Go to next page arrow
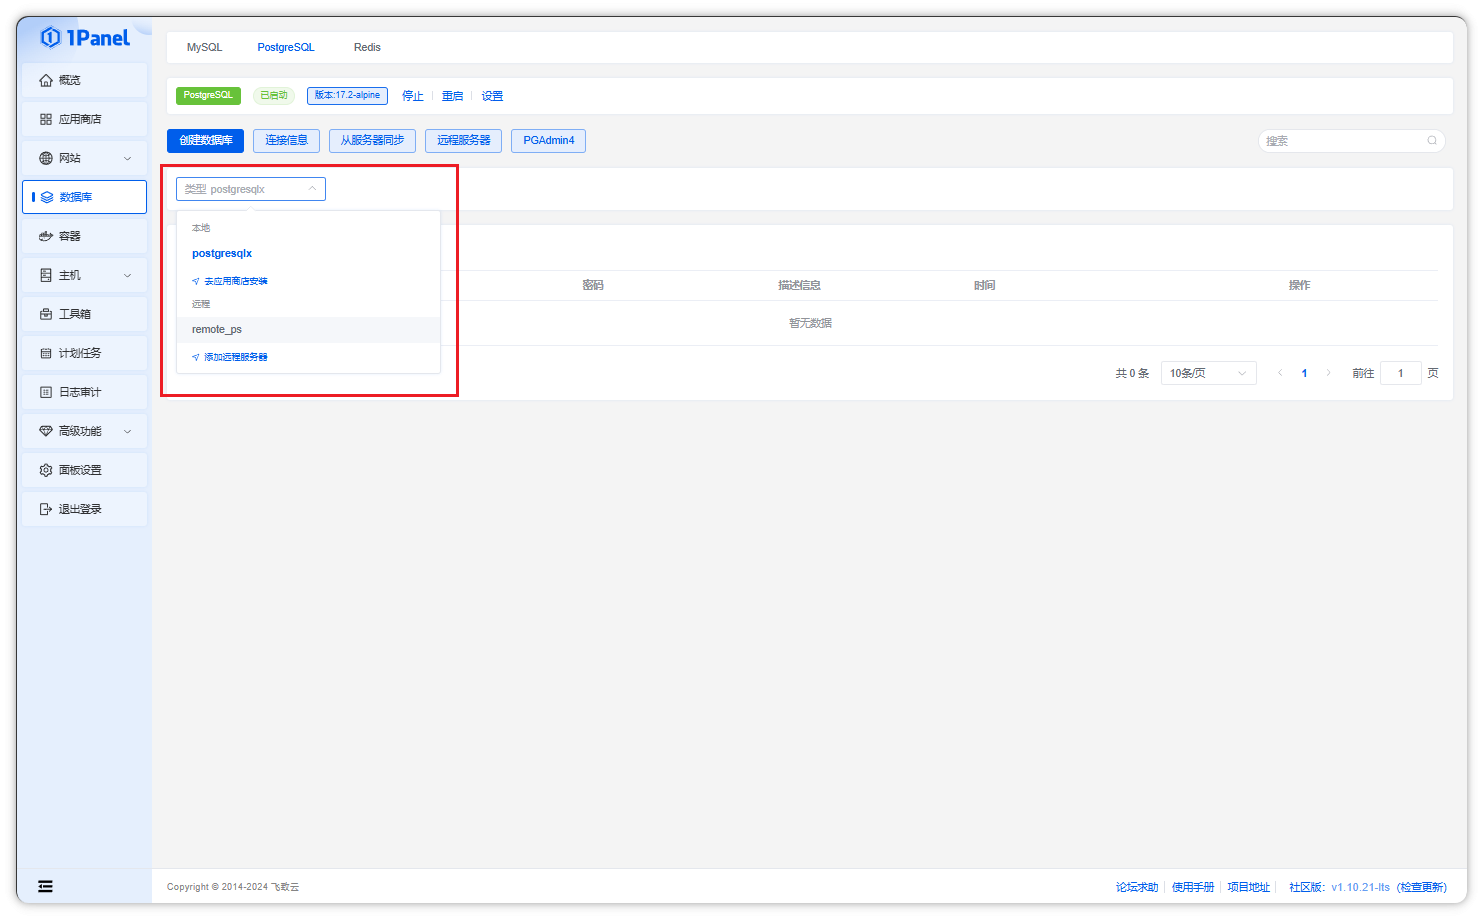 pyautogui.click(x=1328, y=373)
